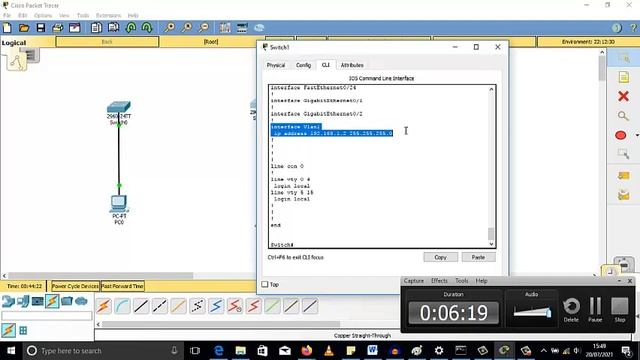The height and width of the screenshot is (360, 640).
Task: Click Power Cycle Devices button
Action: (x=75, y=286)
